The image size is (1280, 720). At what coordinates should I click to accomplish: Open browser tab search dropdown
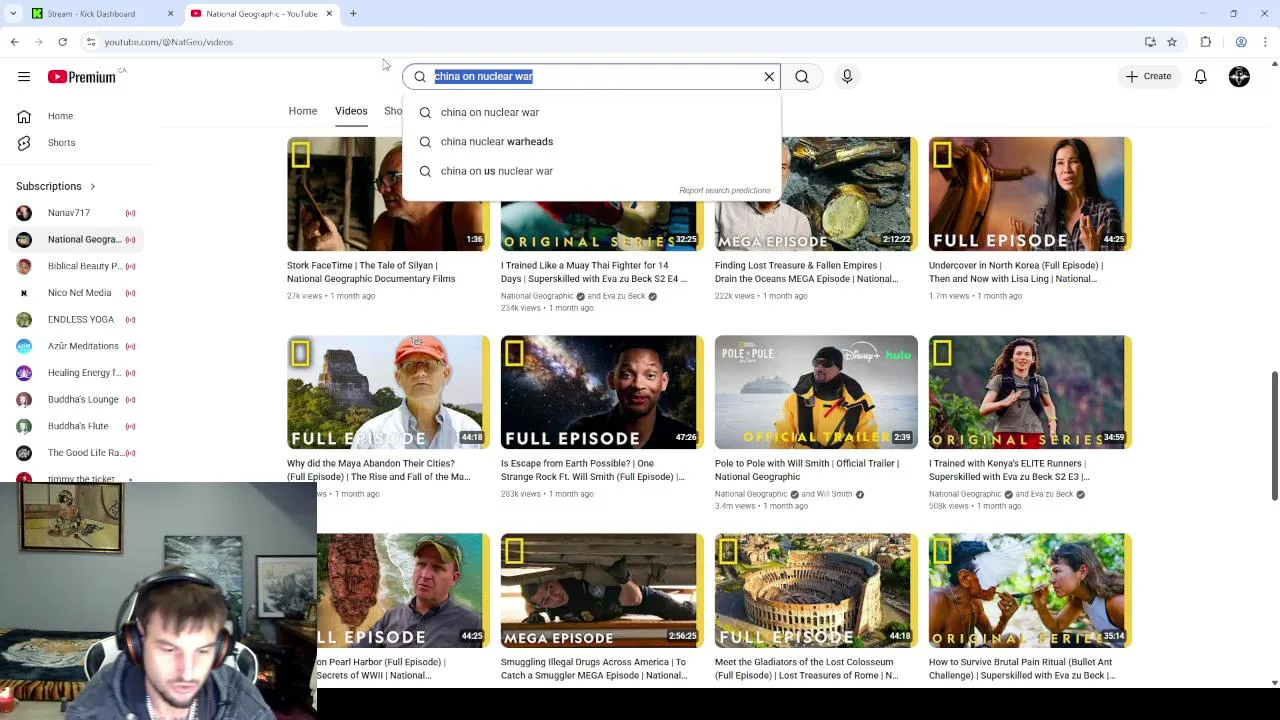pos(13,14)
